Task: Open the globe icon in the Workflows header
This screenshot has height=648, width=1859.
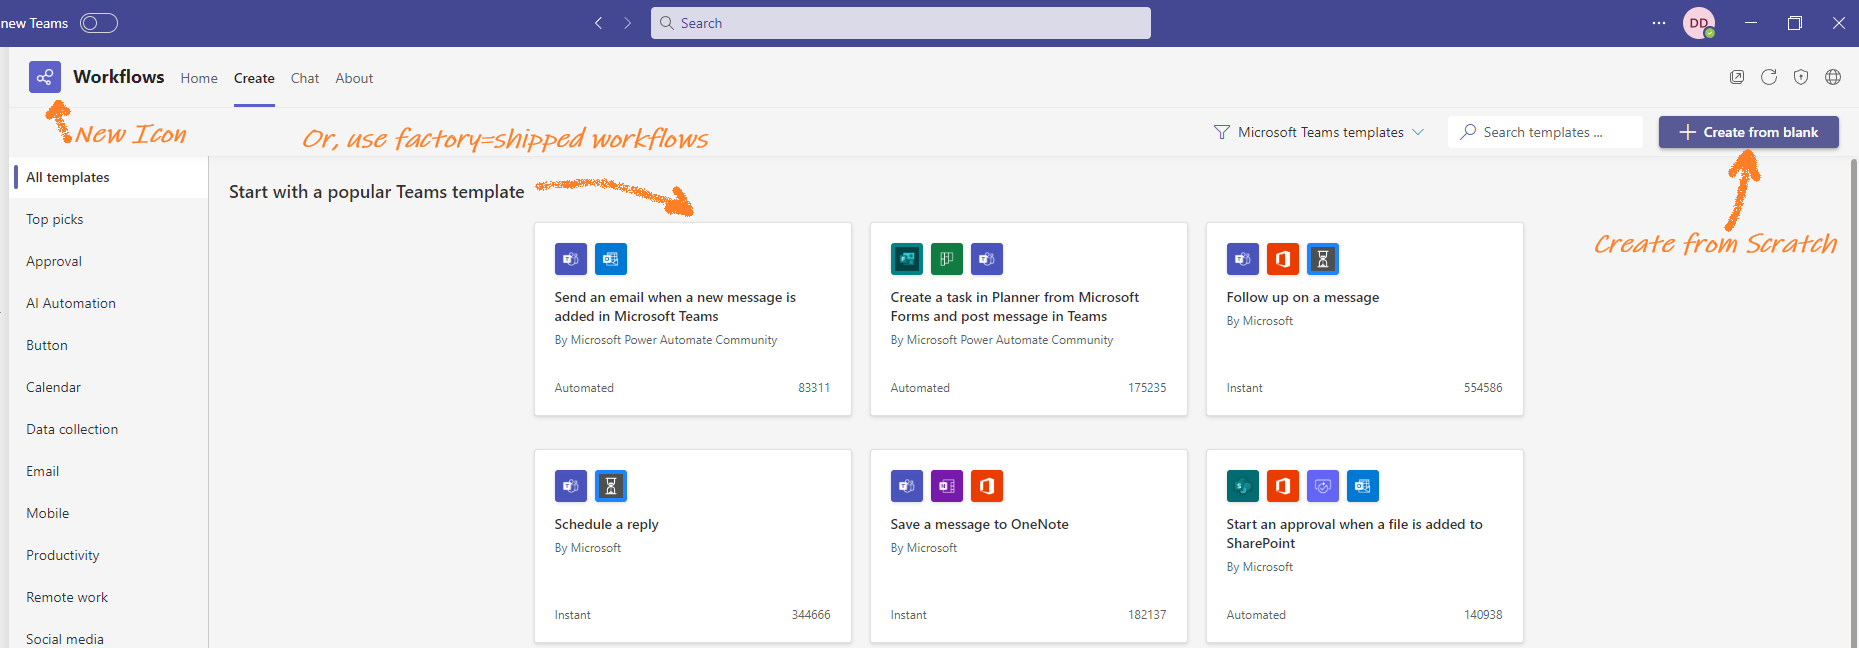Action: [x=1833, y=77]
